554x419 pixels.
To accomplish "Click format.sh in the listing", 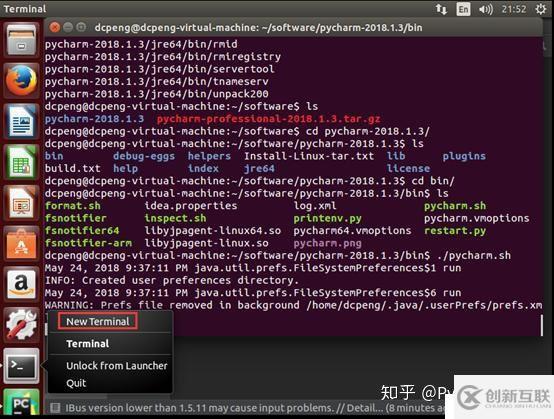I will pos(72,206).
